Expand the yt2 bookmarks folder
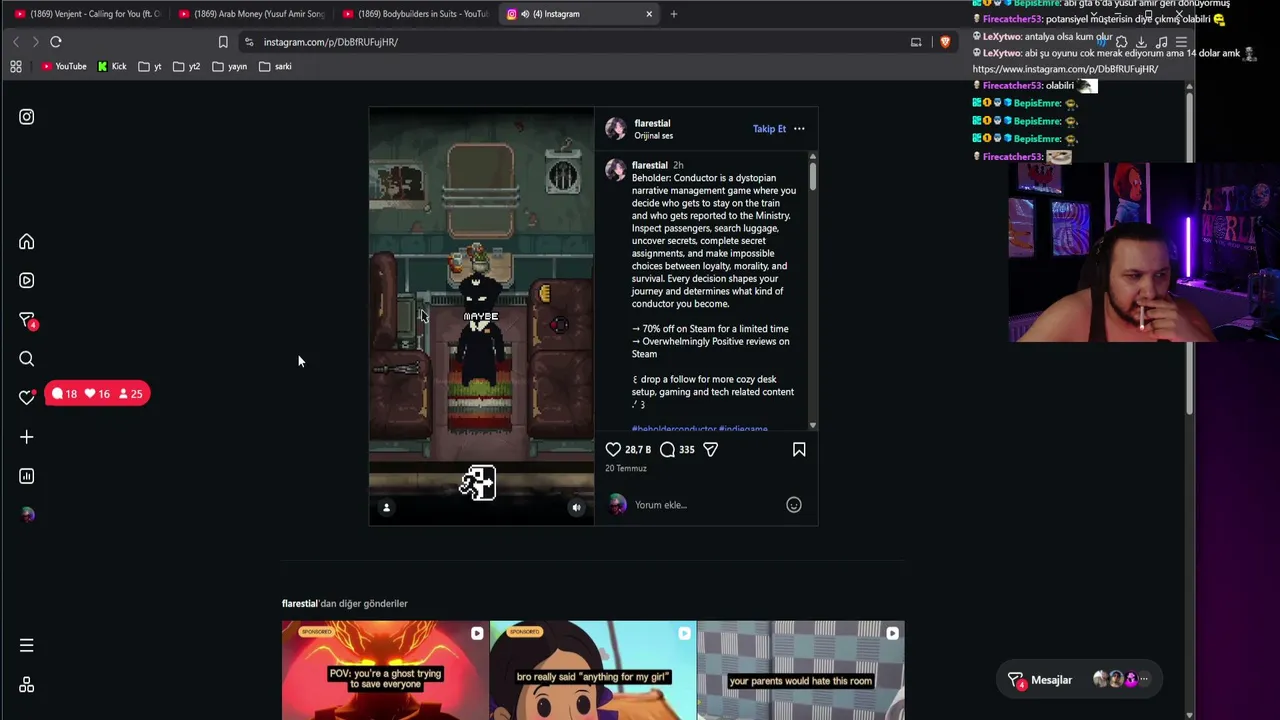1280x720 pixels. point(186,66)
